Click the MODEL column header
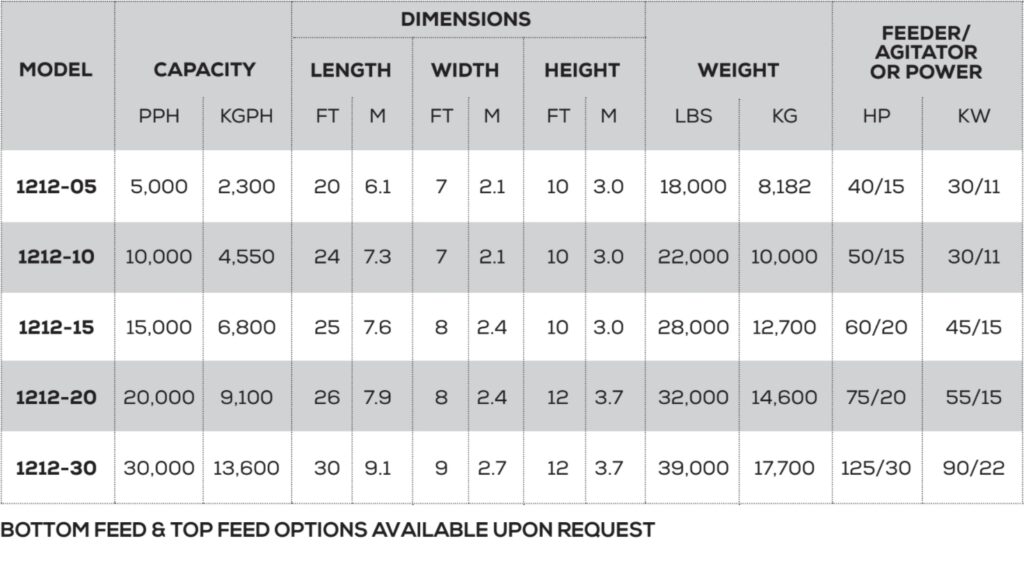 56,69
